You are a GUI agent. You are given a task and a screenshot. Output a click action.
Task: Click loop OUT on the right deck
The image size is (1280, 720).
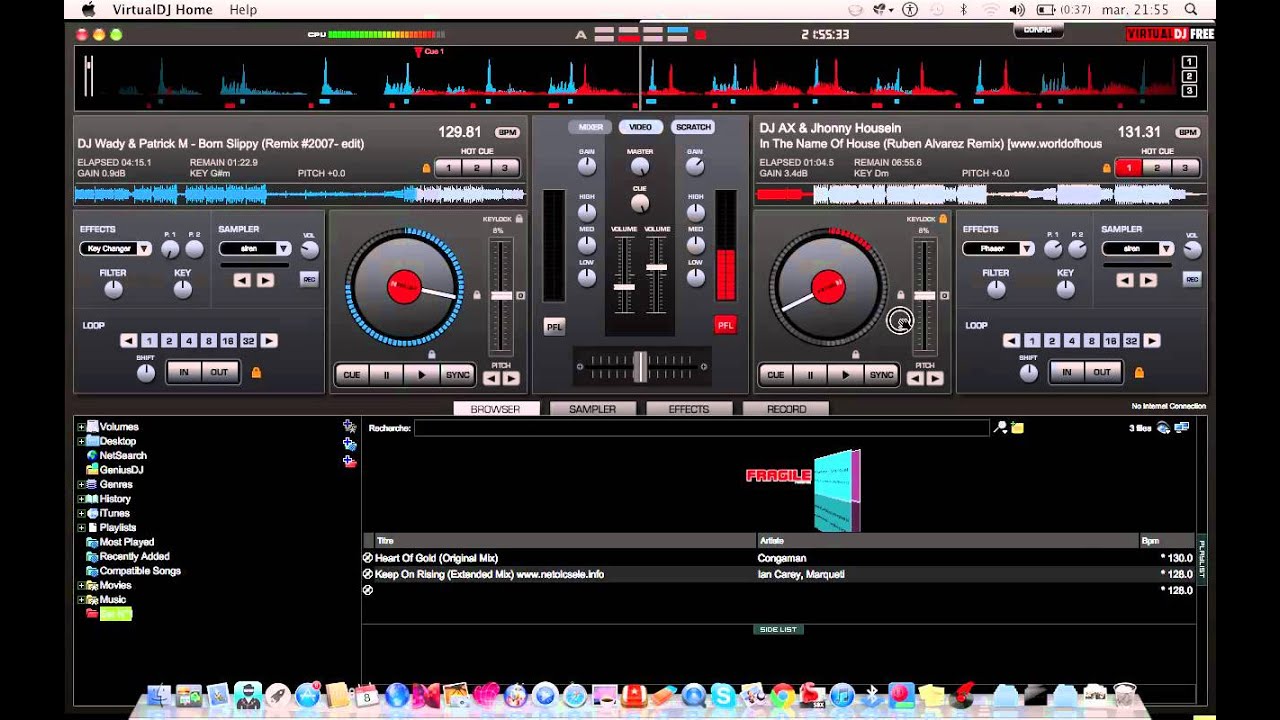click(x=1101, y=372)
